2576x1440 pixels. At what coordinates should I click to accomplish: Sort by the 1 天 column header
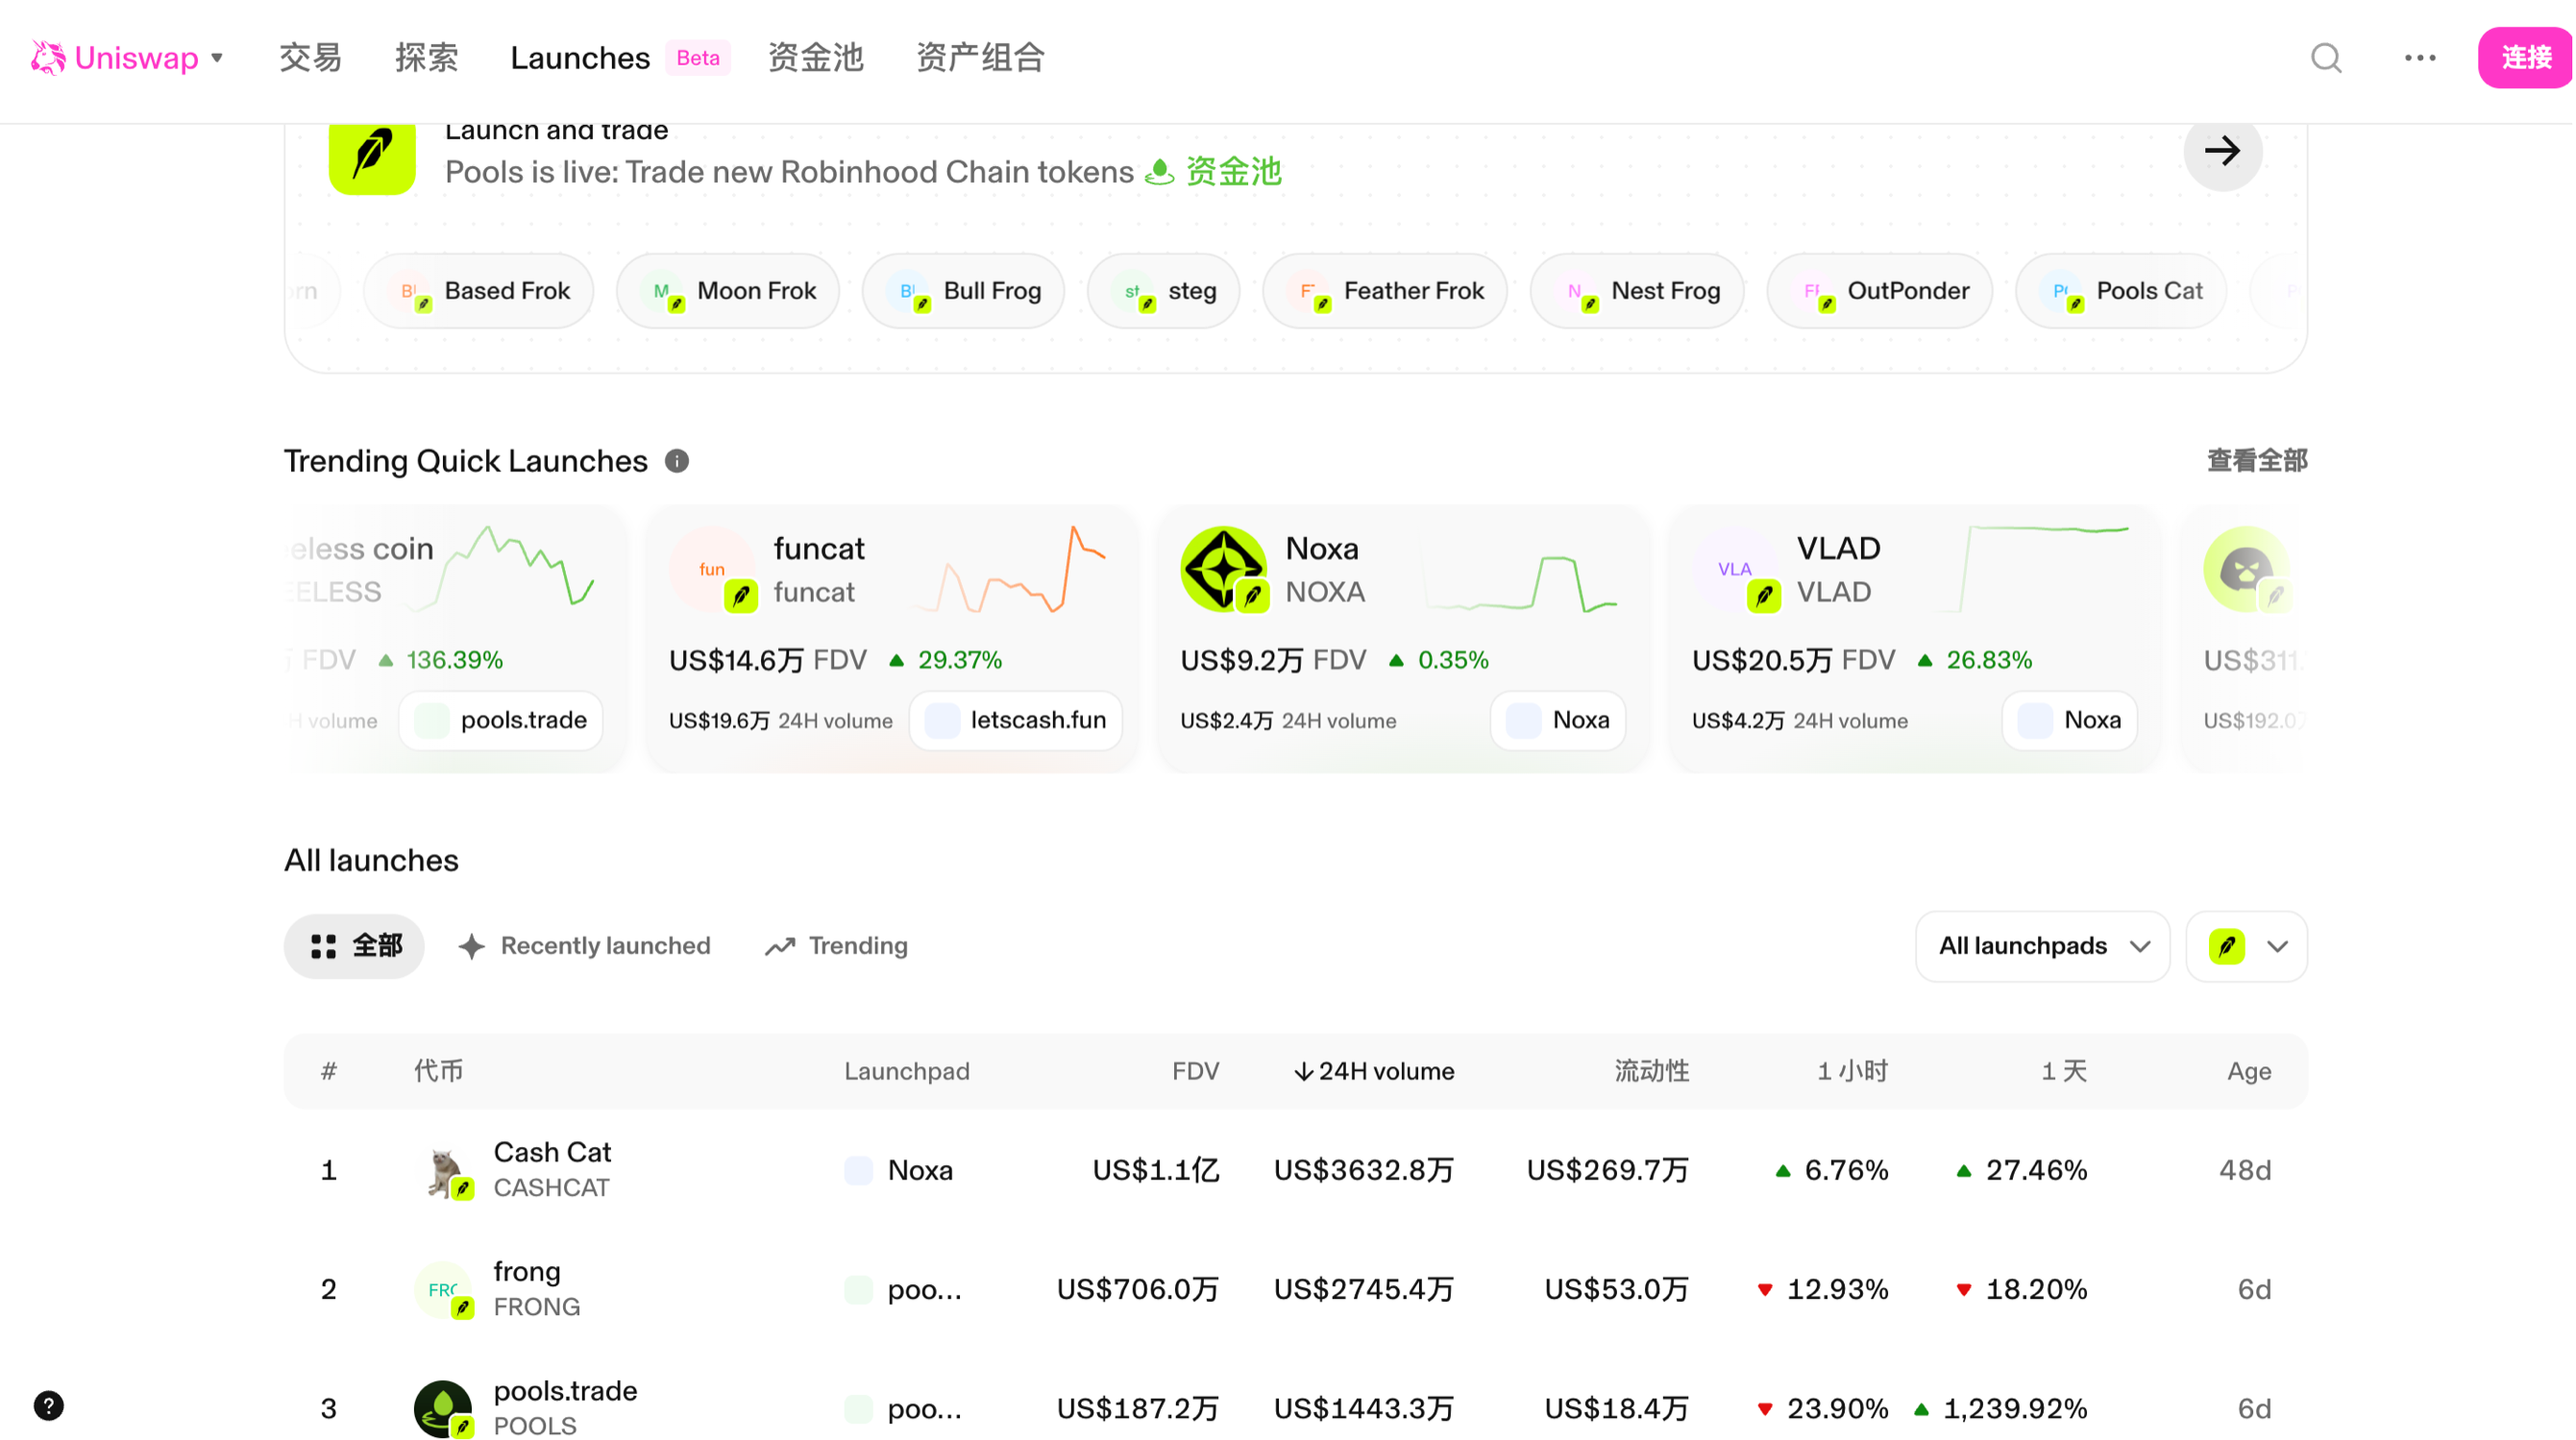2066,1072
